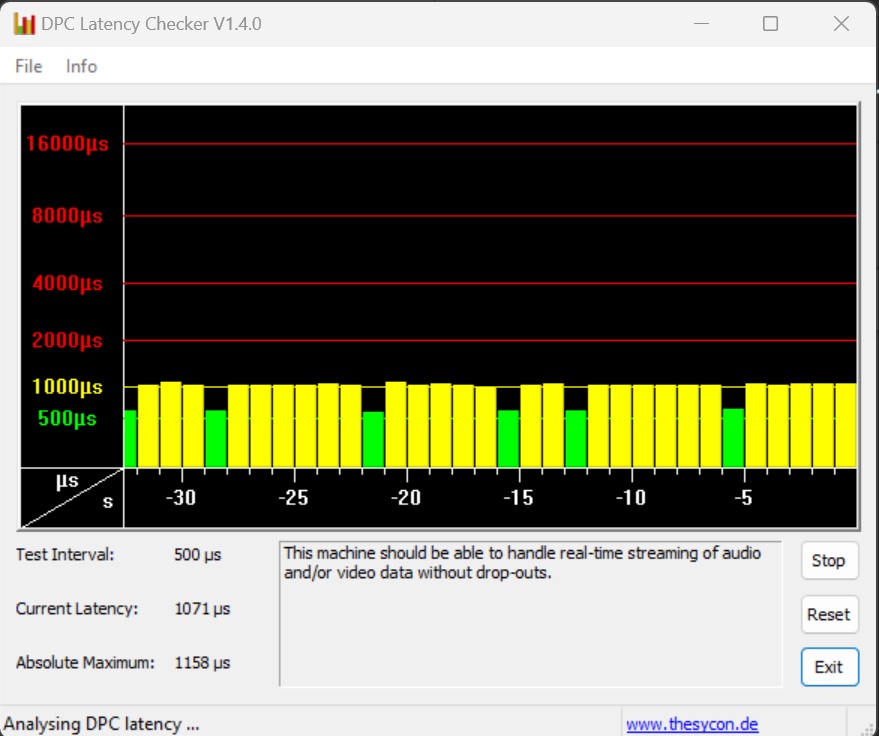Click the 500 µs test interval value

click(197, 555)
